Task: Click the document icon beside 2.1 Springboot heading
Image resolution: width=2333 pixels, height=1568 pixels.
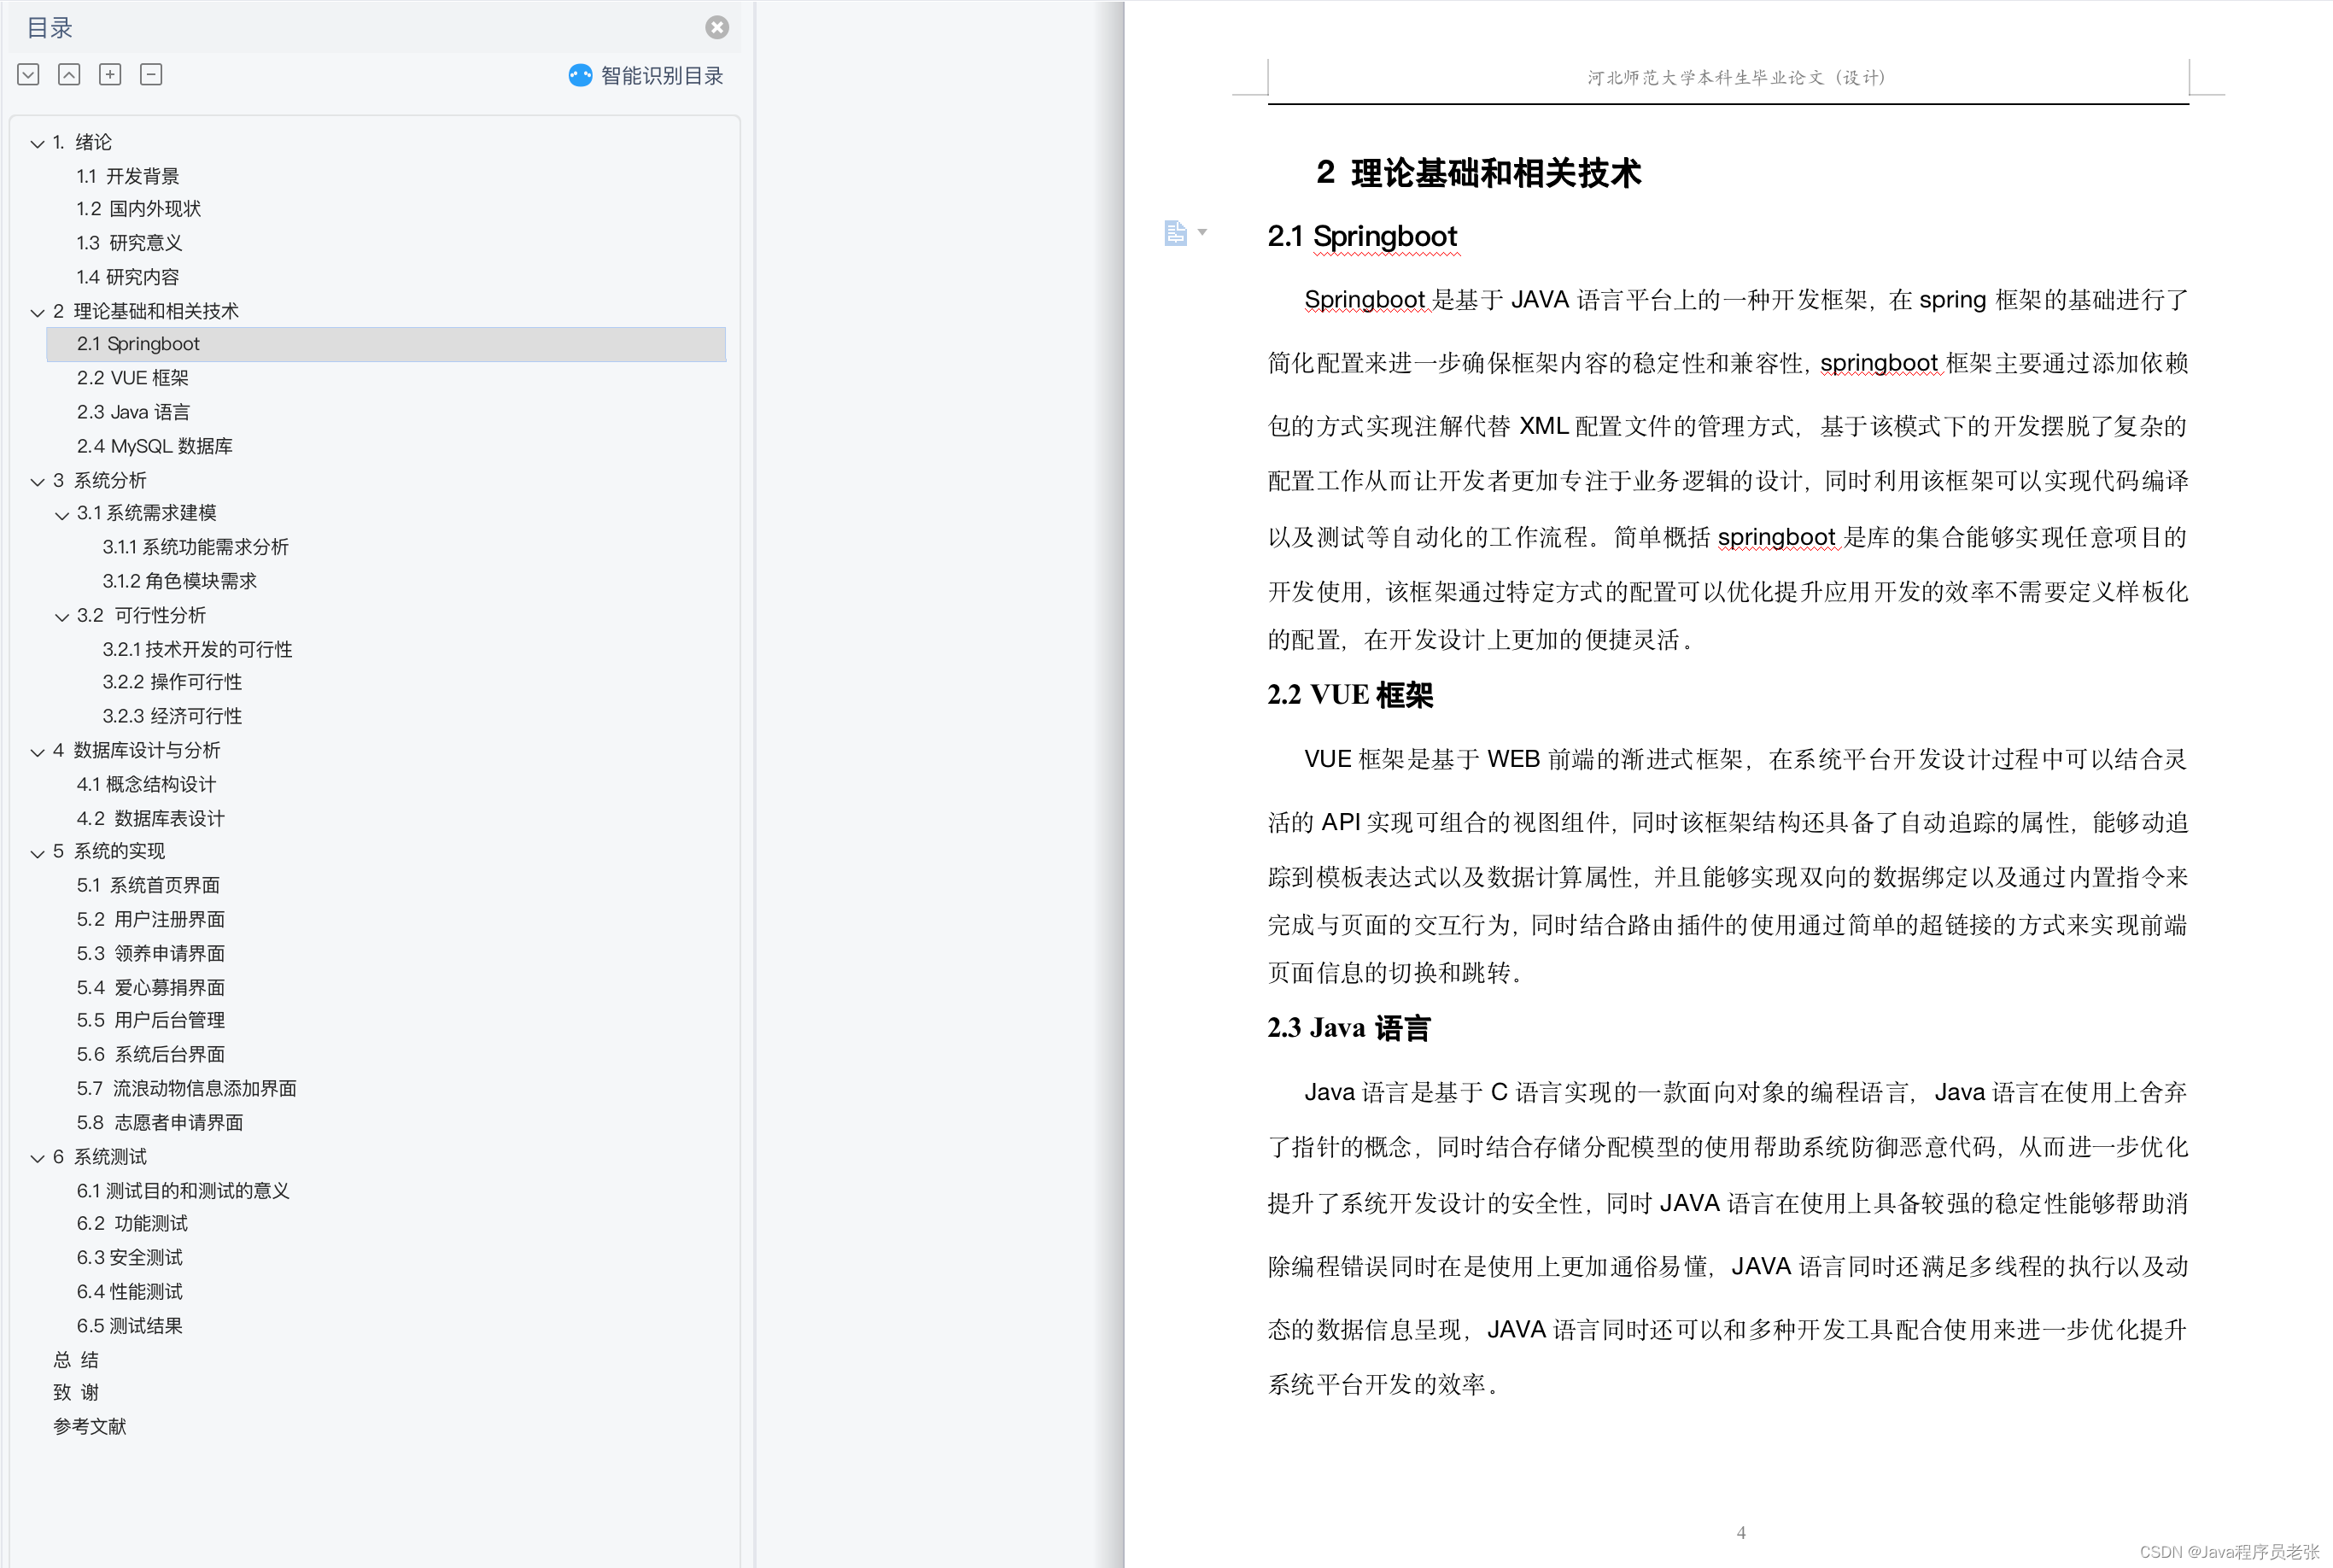Action: [1175, 233]
